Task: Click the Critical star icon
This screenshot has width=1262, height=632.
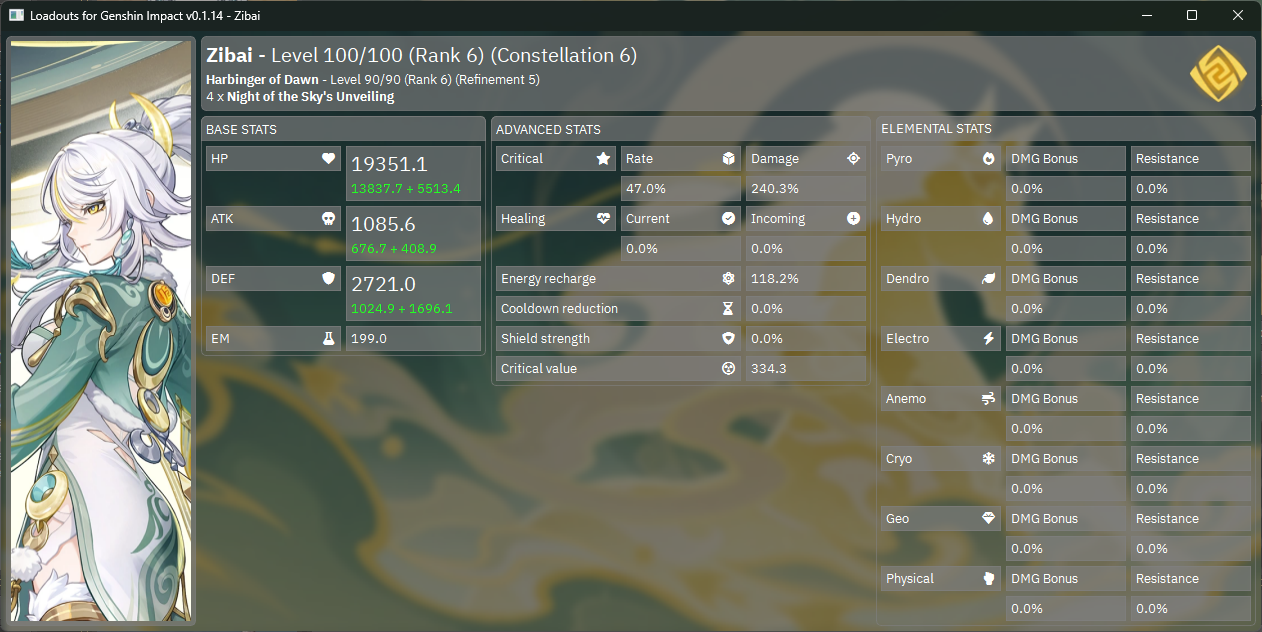Action: tap(603, 159)
